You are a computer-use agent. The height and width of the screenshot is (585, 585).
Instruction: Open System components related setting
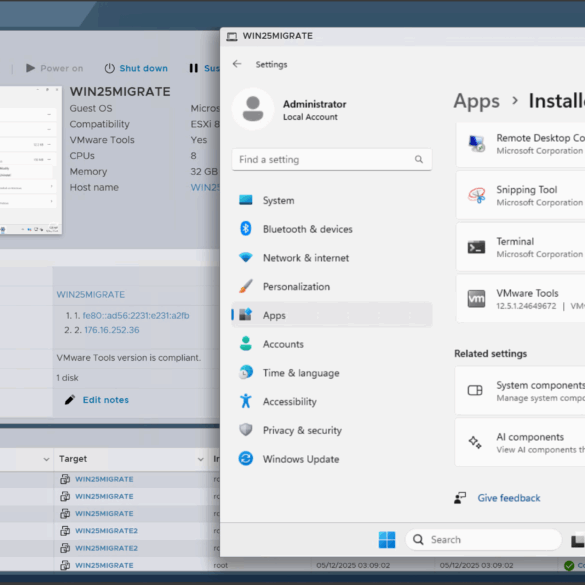520,391
